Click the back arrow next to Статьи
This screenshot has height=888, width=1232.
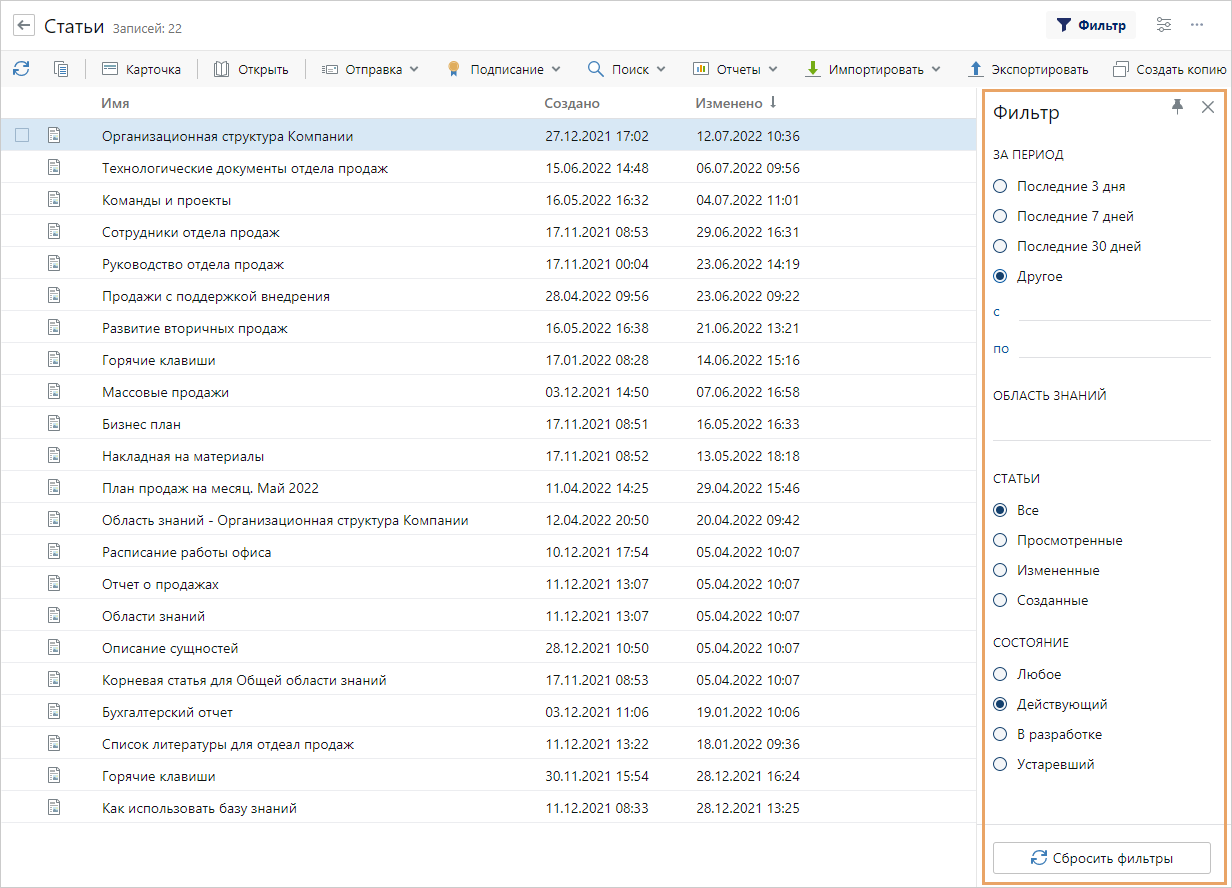pos(24,26)
